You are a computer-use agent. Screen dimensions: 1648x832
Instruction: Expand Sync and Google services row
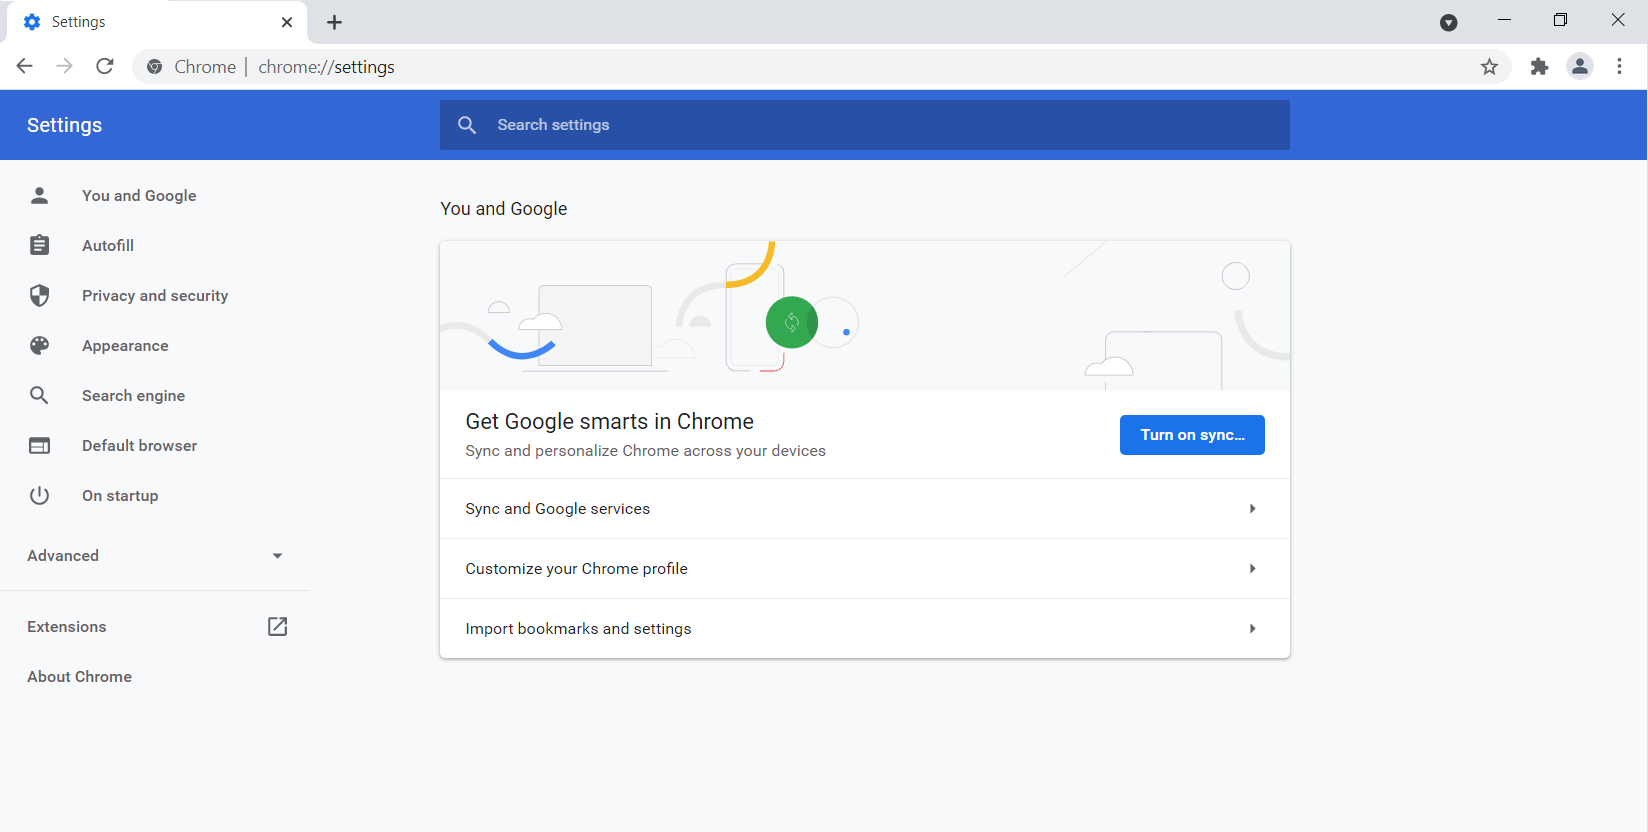[864, 509]
